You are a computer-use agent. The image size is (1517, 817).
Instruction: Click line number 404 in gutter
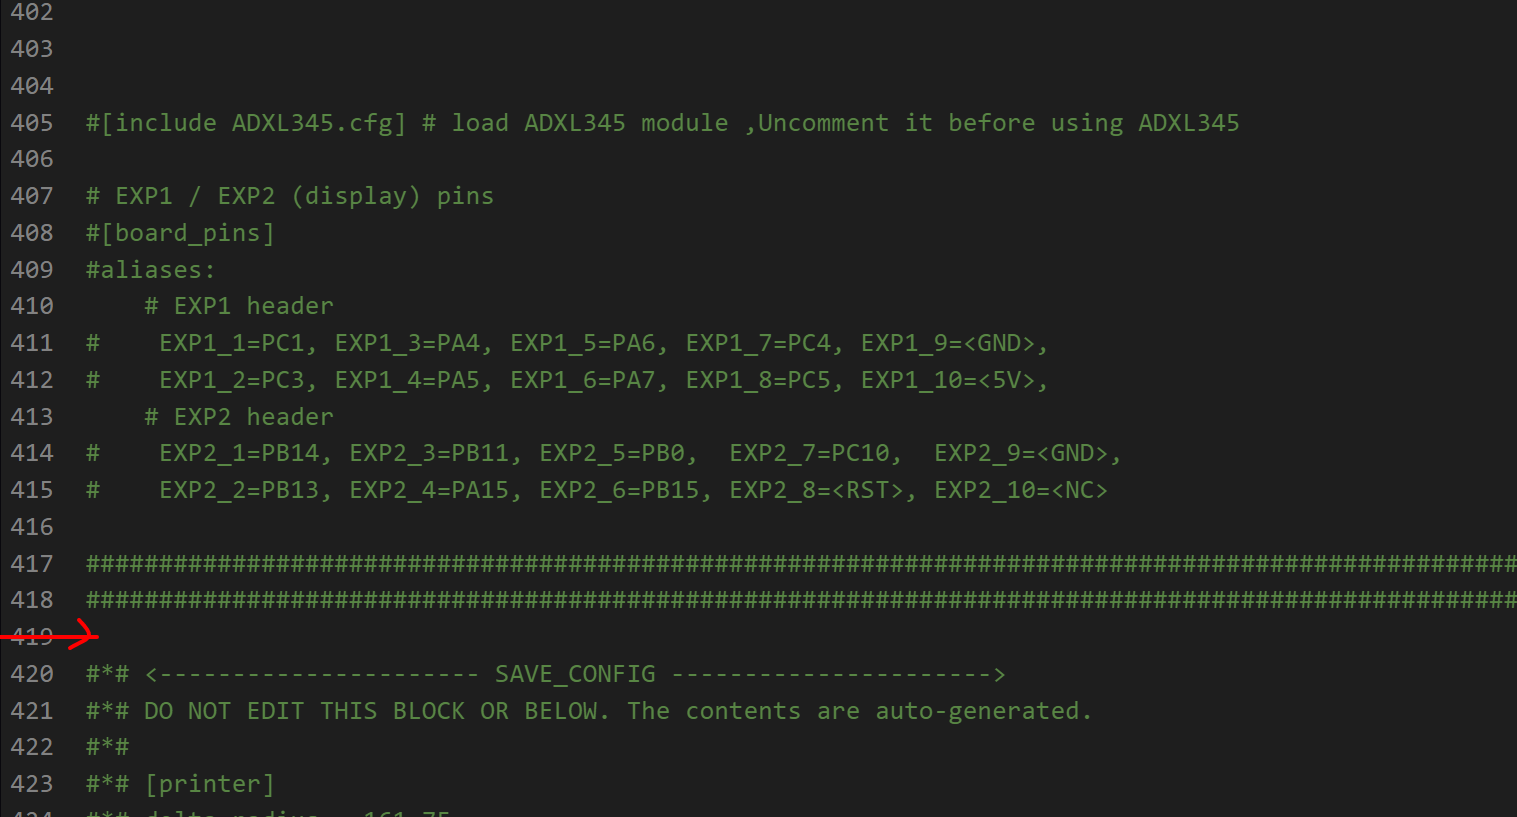click(32, 86)
